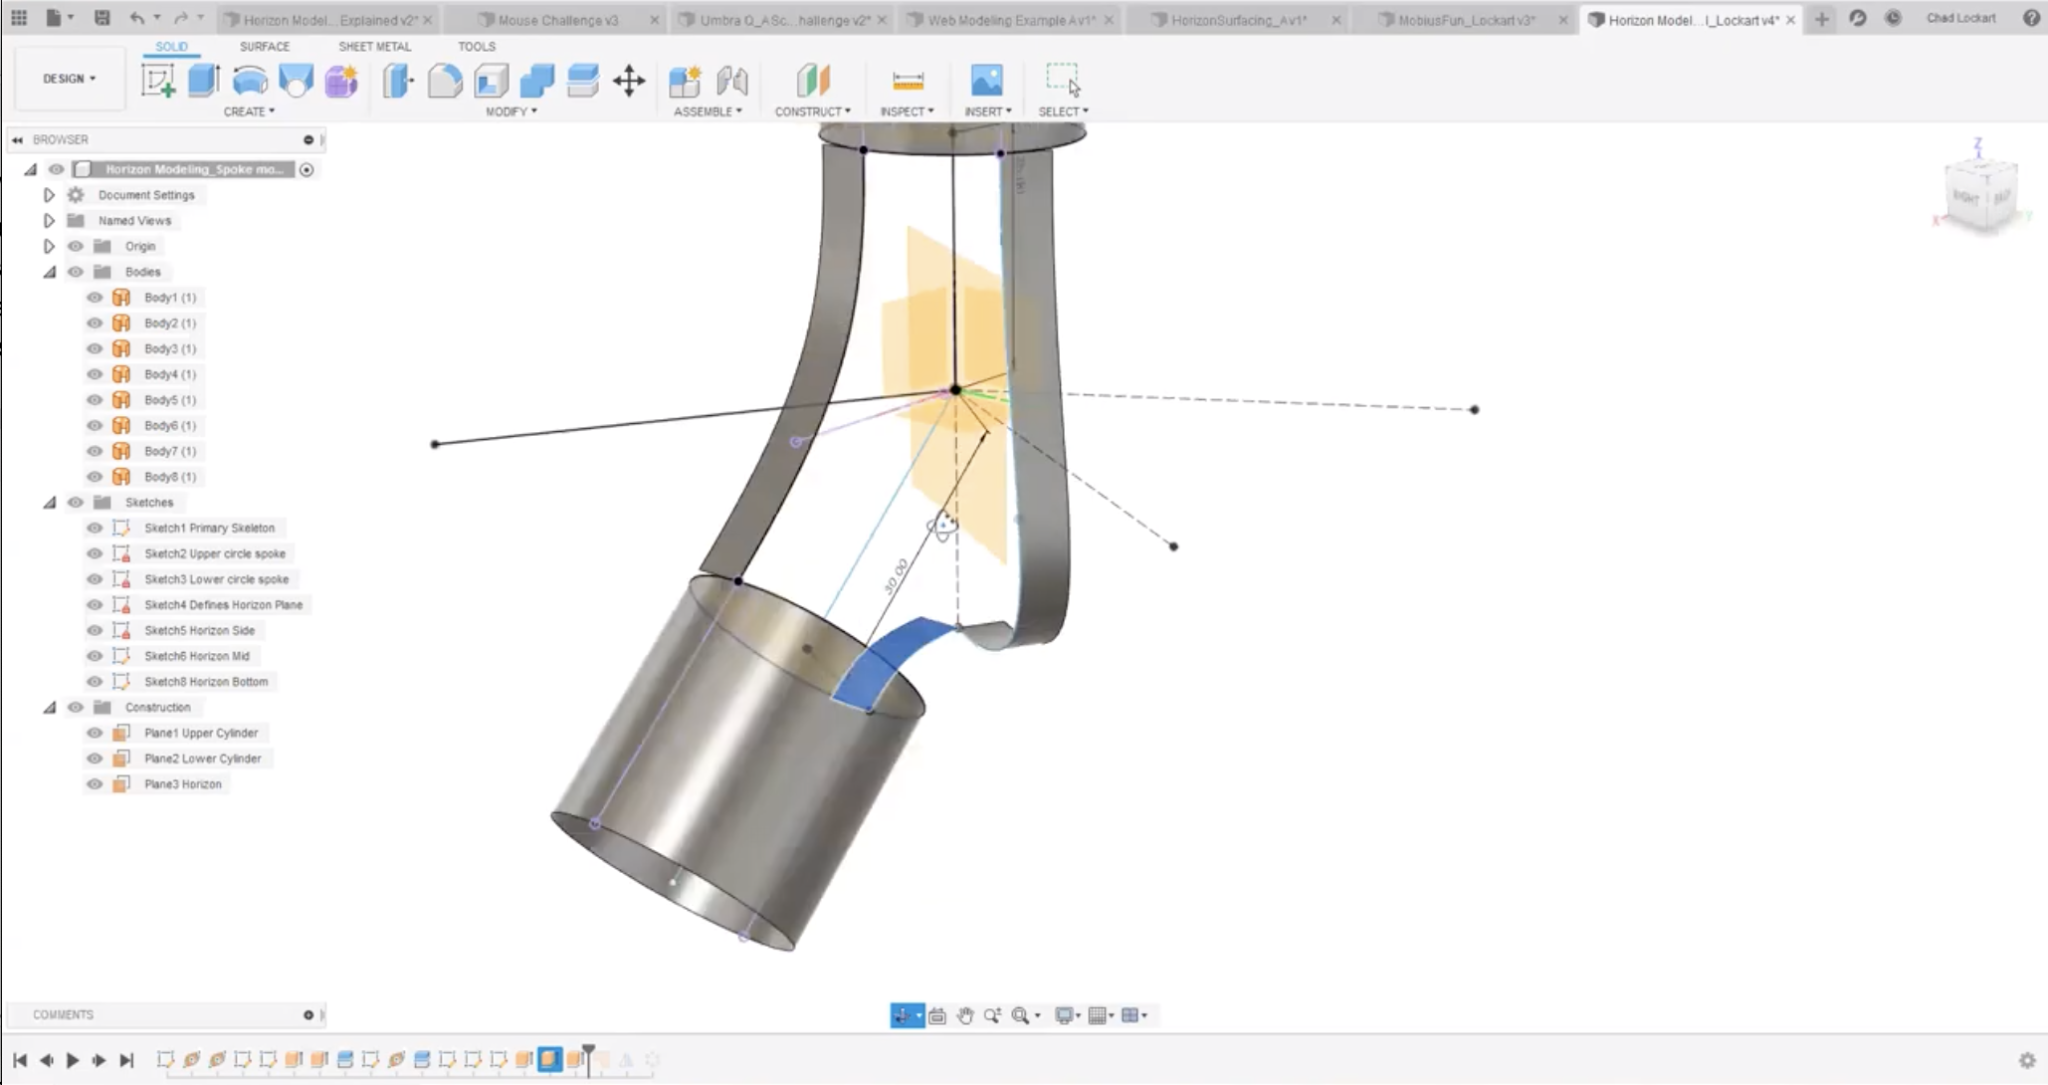Select the Create Sketch tool

tap(156, 81)
